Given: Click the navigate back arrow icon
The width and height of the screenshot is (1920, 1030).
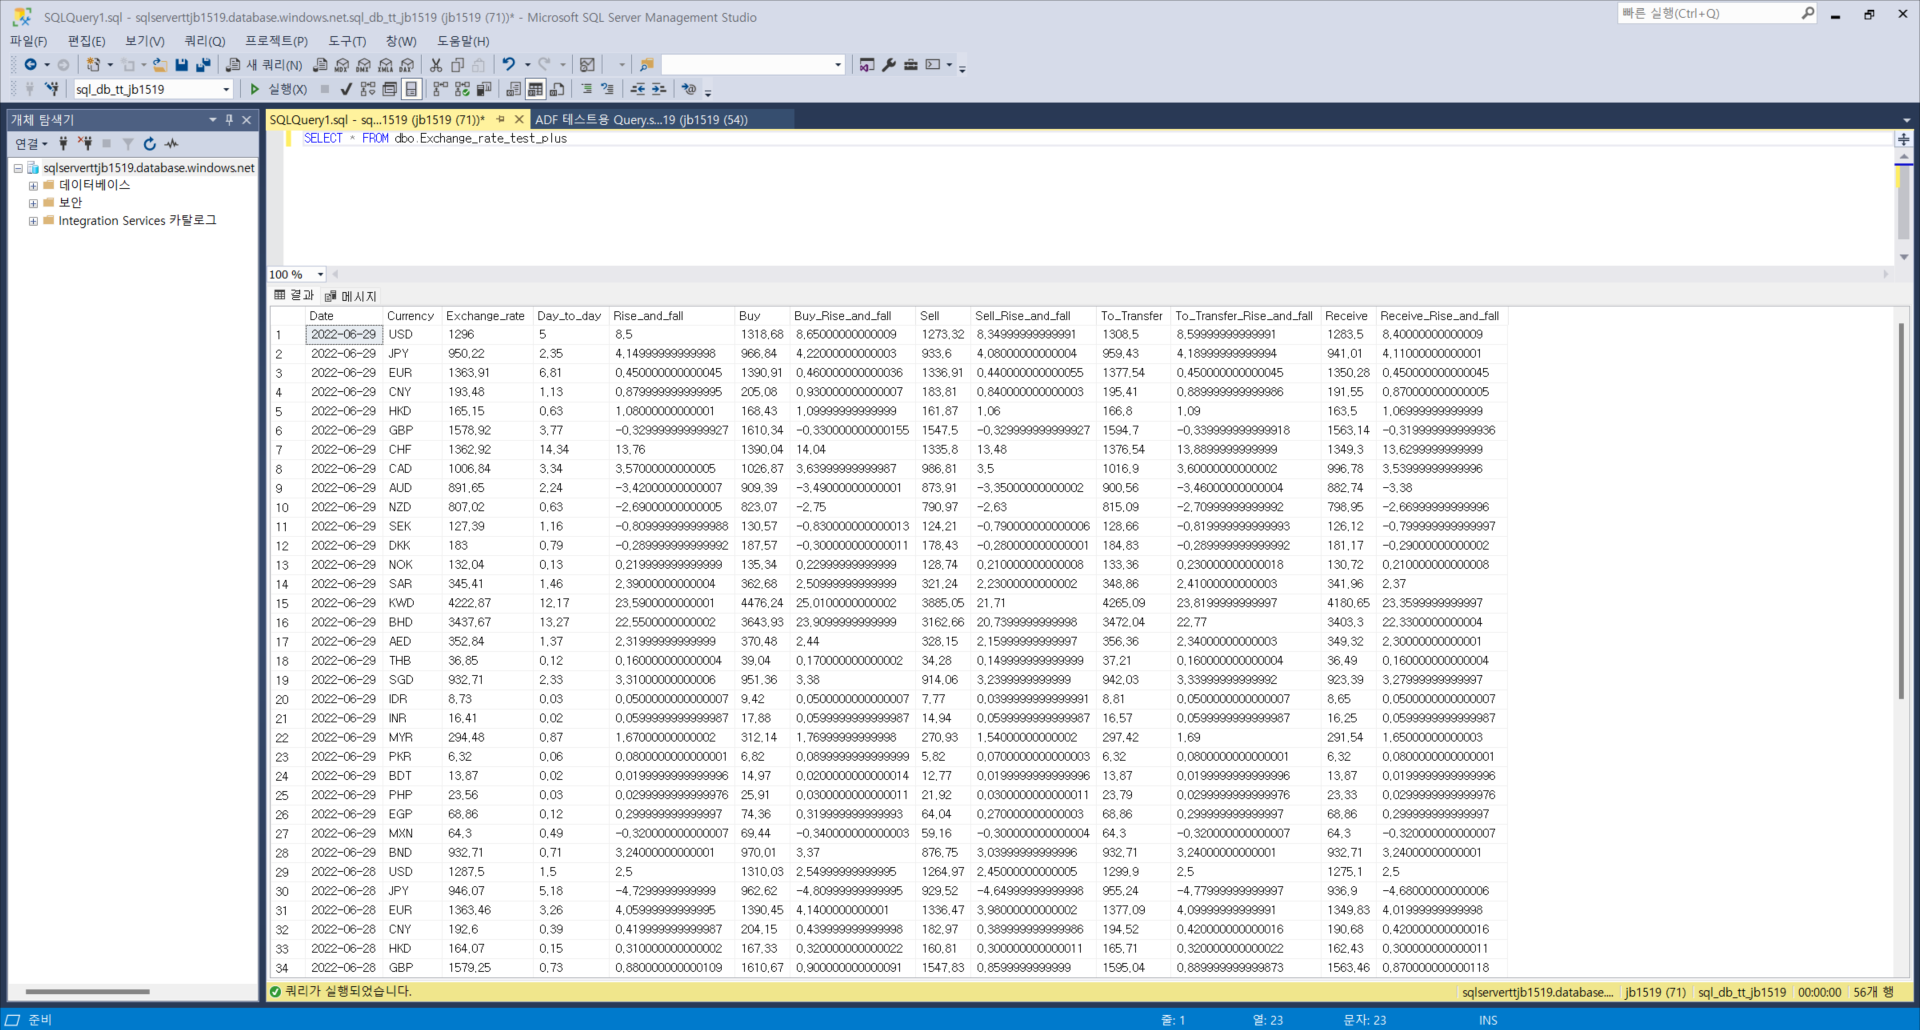Looking at the screenshot, I should 31,65.
